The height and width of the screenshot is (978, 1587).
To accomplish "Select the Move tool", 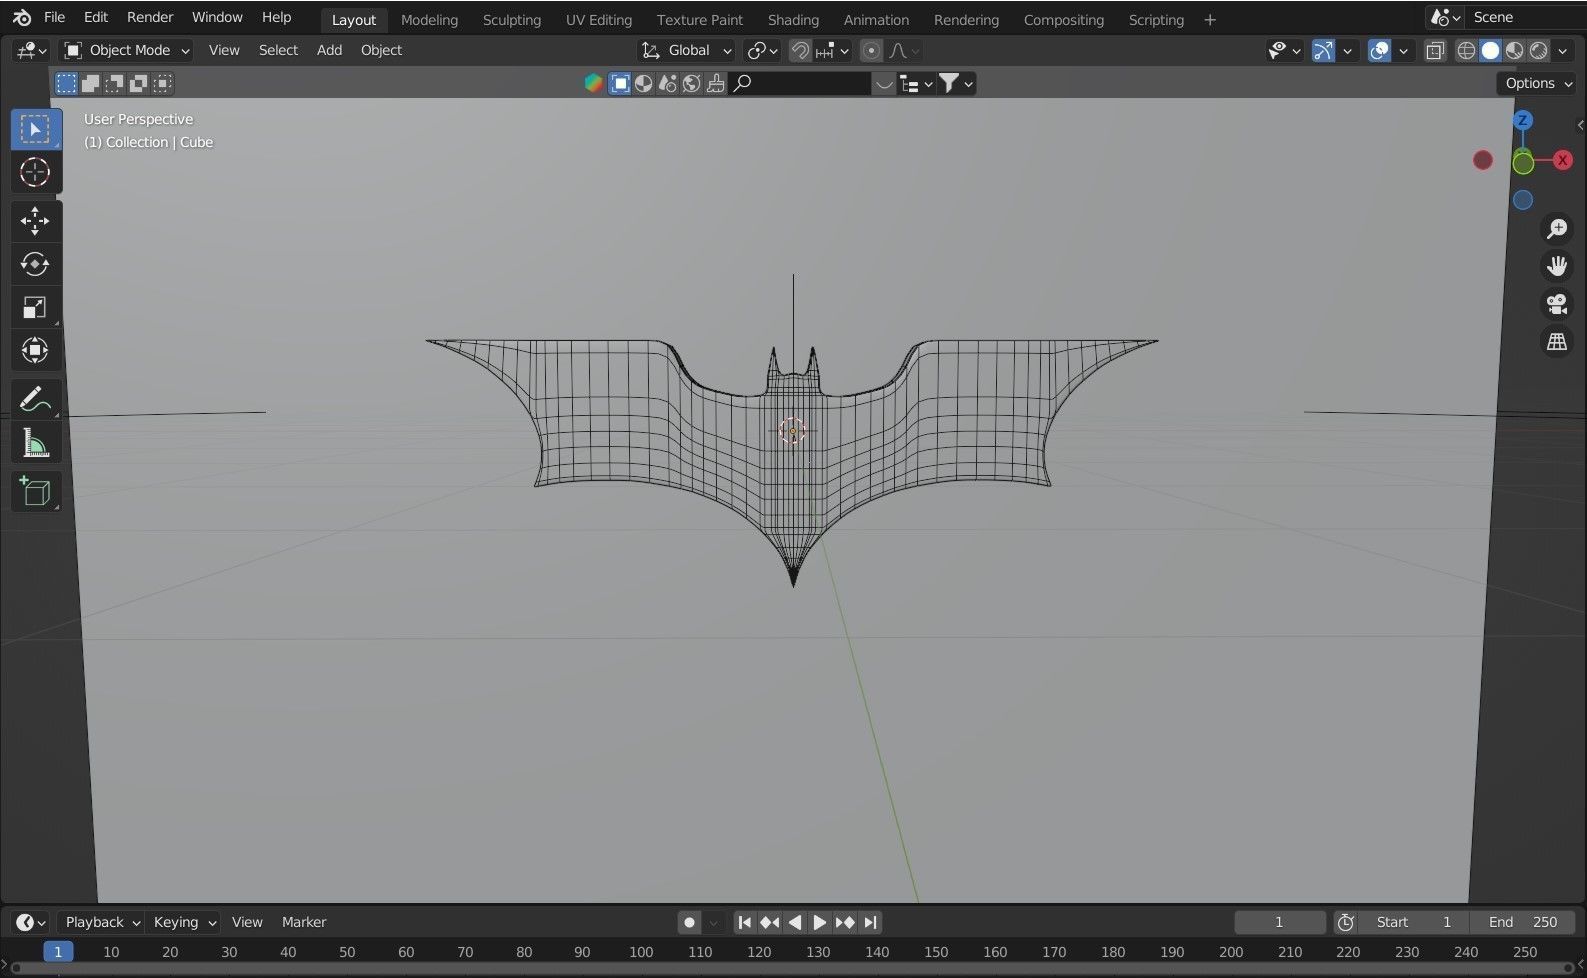I will [36, 221].
